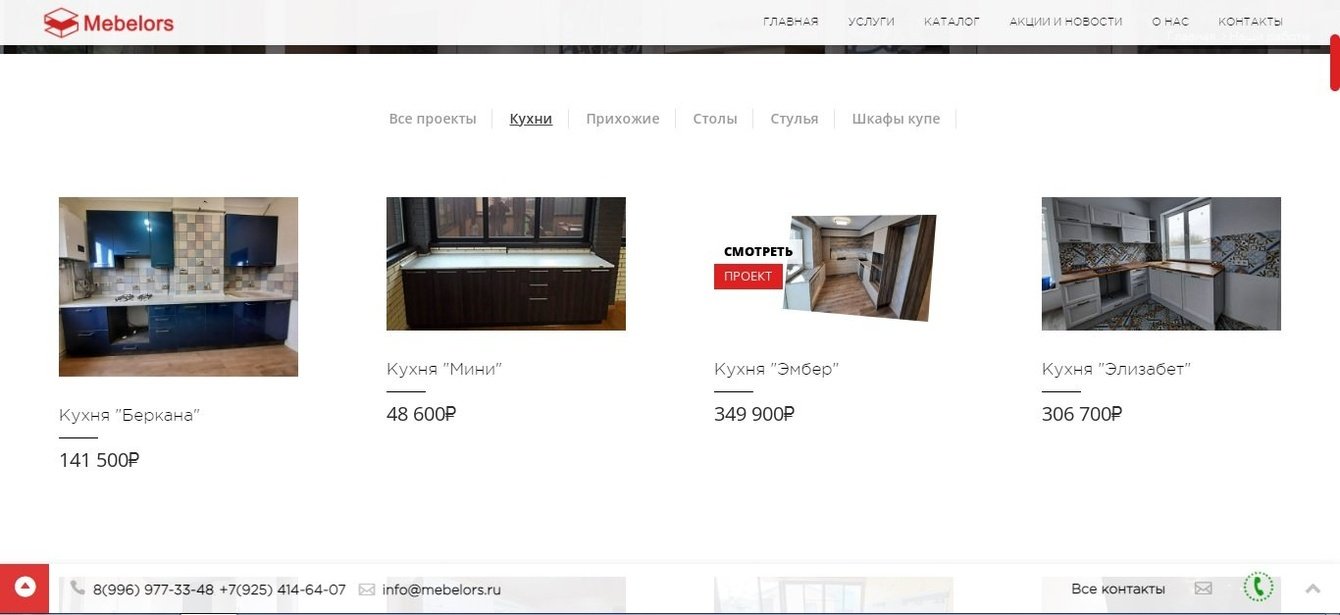Go to Главная in the top navigation
The image size is (1340, 615).
click(790, 21)
